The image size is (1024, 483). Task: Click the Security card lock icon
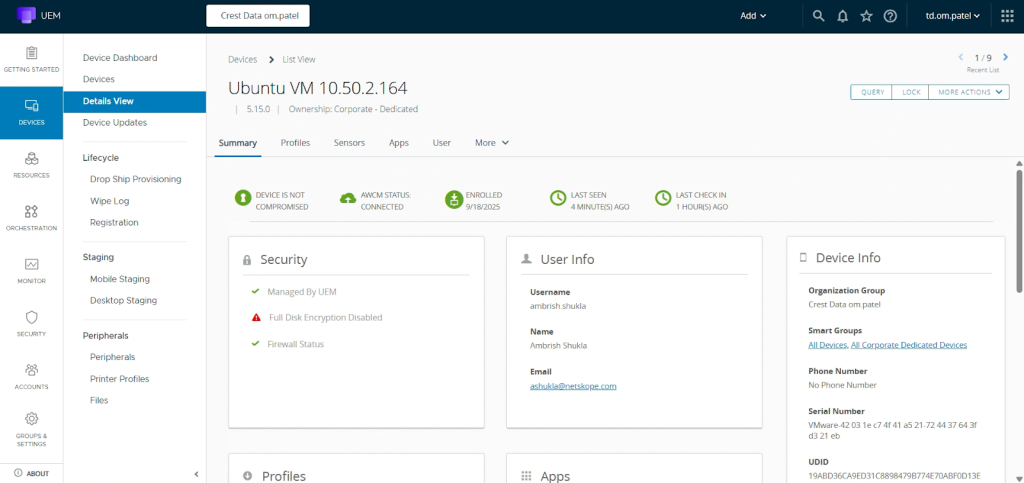click(x=247, y=260)
